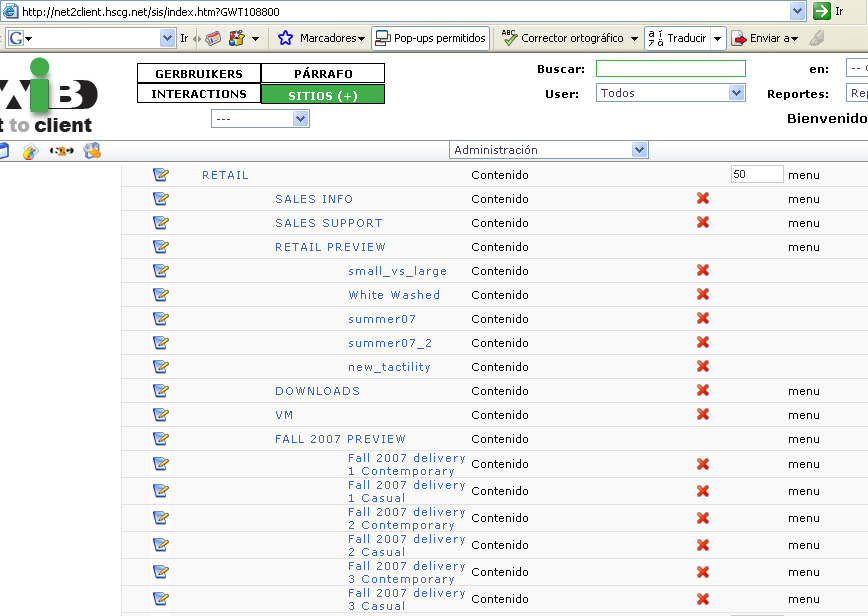Click the pencil star icon in the site toolbar
Viewport: 868px width, 616px height.
(x=30, y=151)
